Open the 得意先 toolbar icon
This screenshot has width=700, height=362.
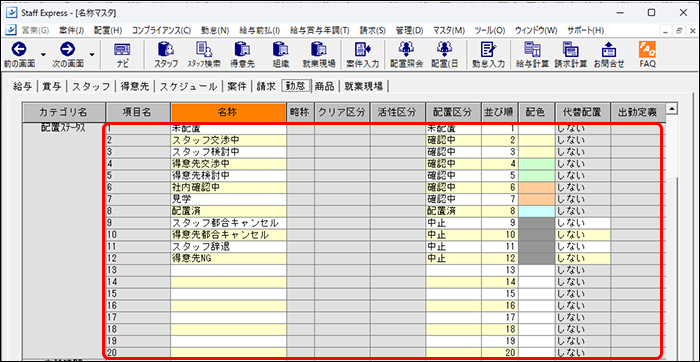[x=242, y=49]
